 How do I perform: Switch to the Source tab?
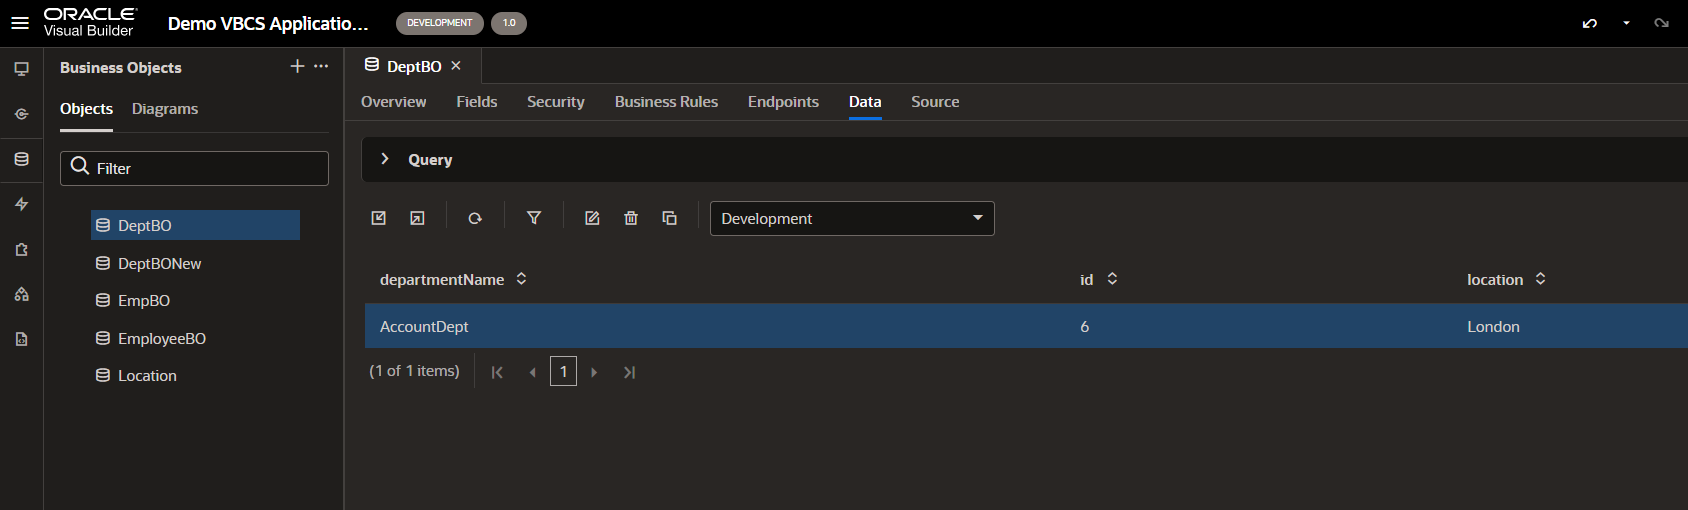tap(935, 102)
